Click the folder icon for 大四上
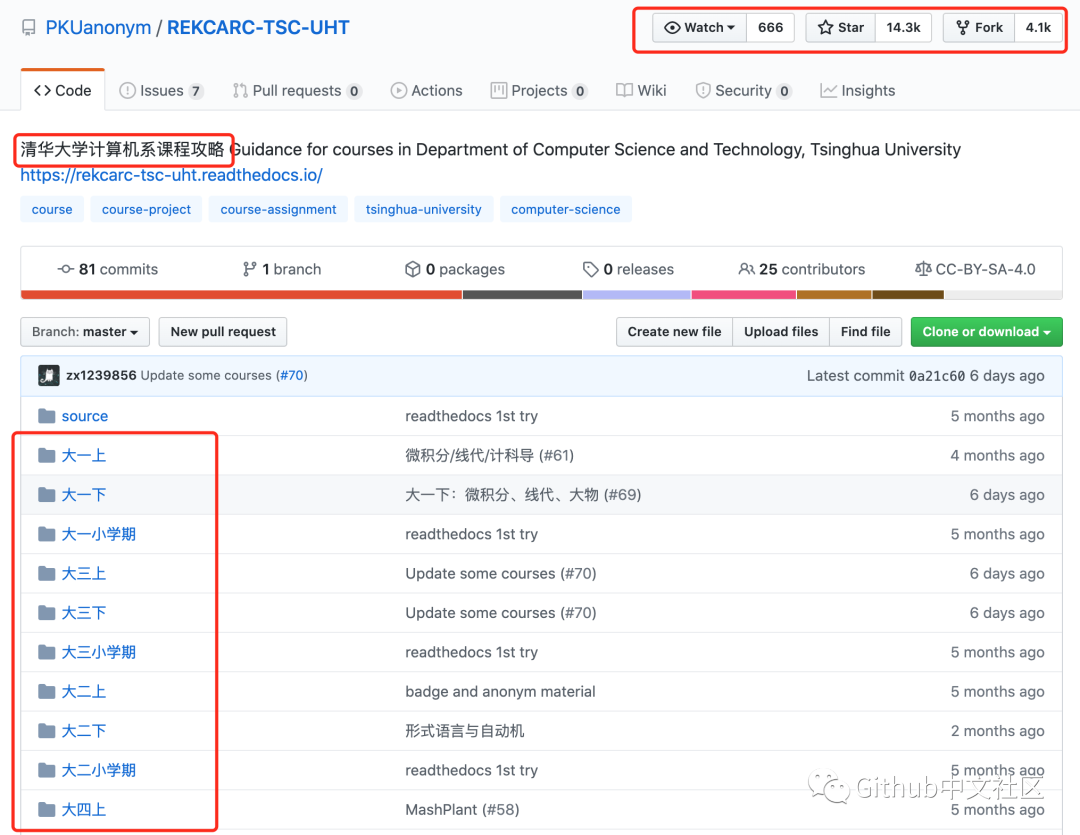Screen dimensions: 1080x835 pos(46,809)
